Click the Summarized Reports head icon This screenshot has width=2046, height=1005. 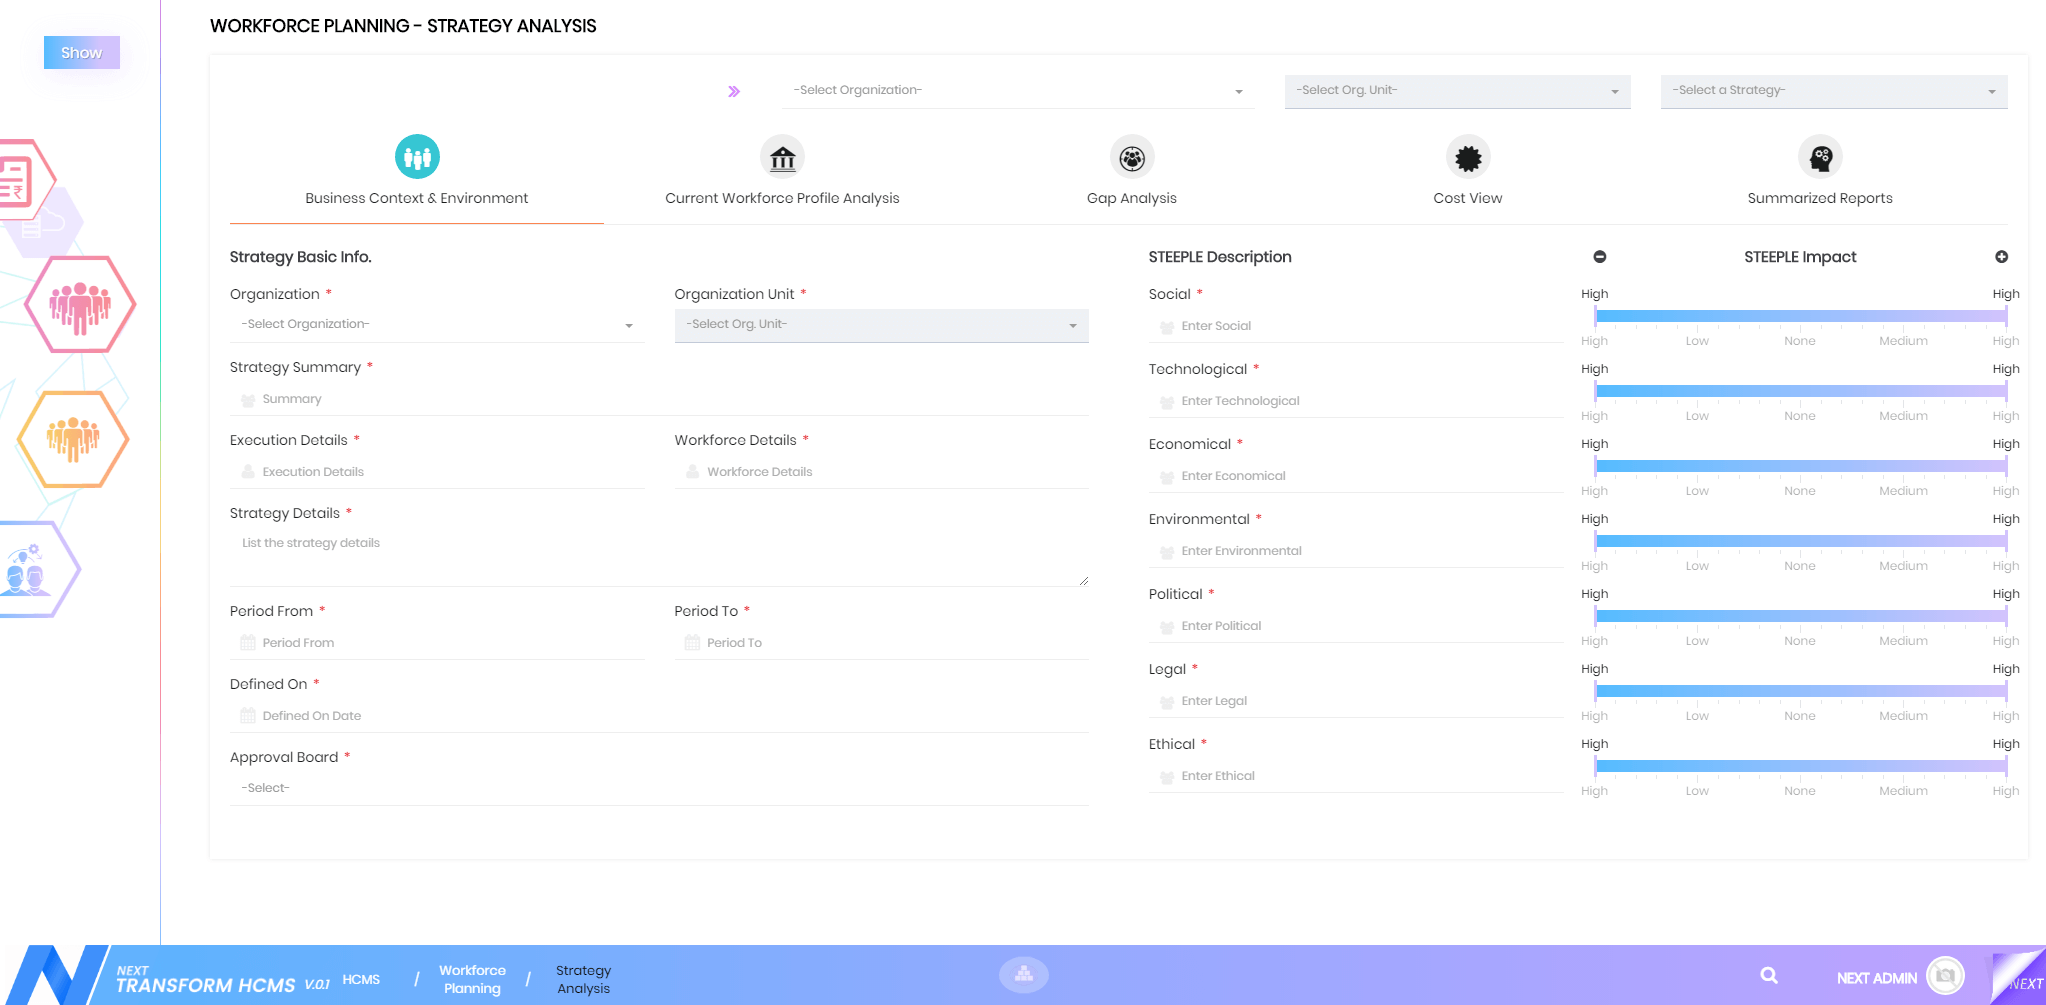click(x=1820, y=157)
